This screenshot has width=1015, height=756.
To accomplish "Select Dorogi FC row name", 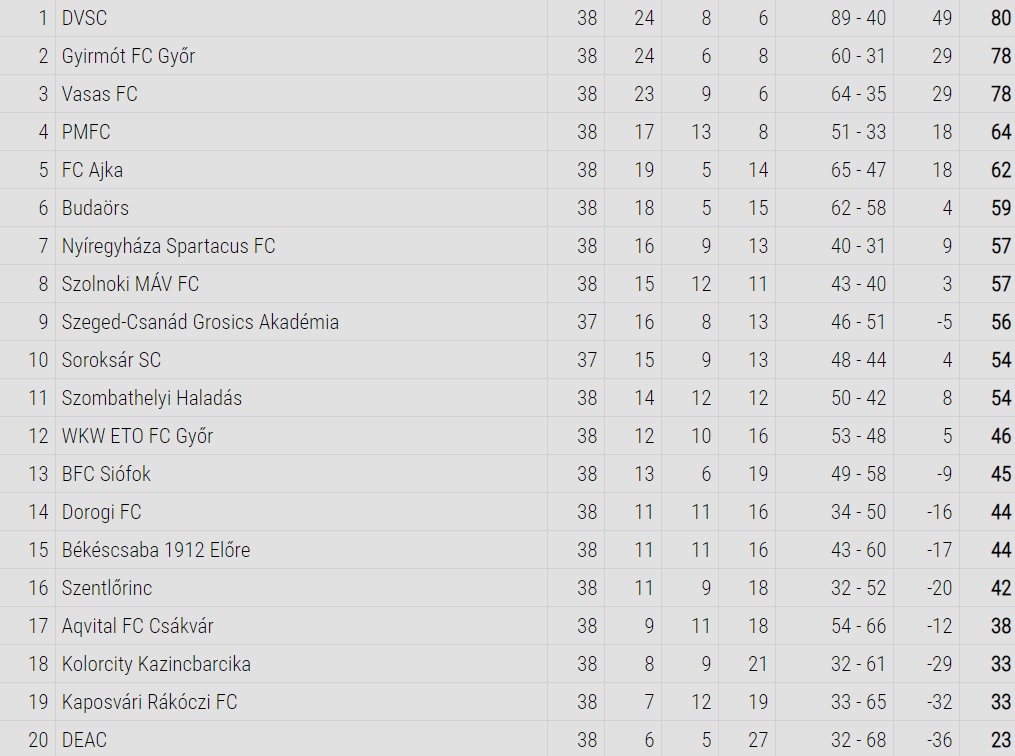I will click(x=101, y=512).
